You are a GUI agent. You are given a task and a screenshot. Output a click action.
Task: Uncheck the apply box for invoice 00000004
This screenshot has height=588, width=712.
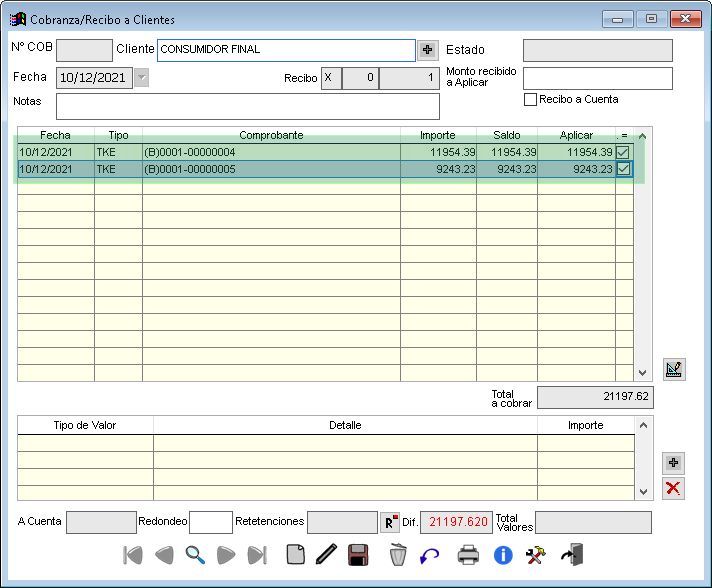point(624,152)
